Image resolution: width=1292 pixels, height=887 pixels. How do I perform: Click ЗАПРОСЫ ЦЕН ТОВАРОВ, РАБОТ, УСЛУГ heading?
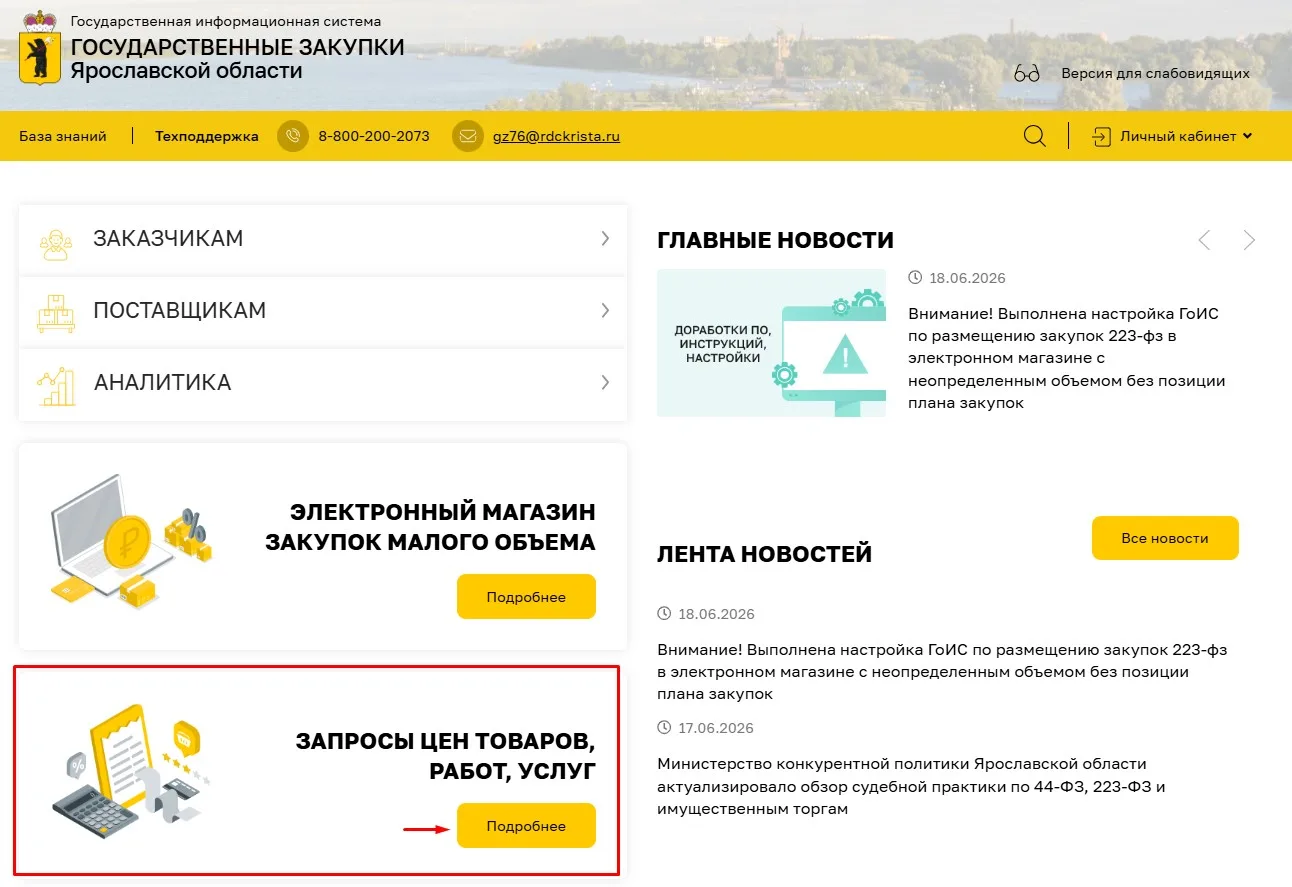pyautogui.click(x=445, y=756)
